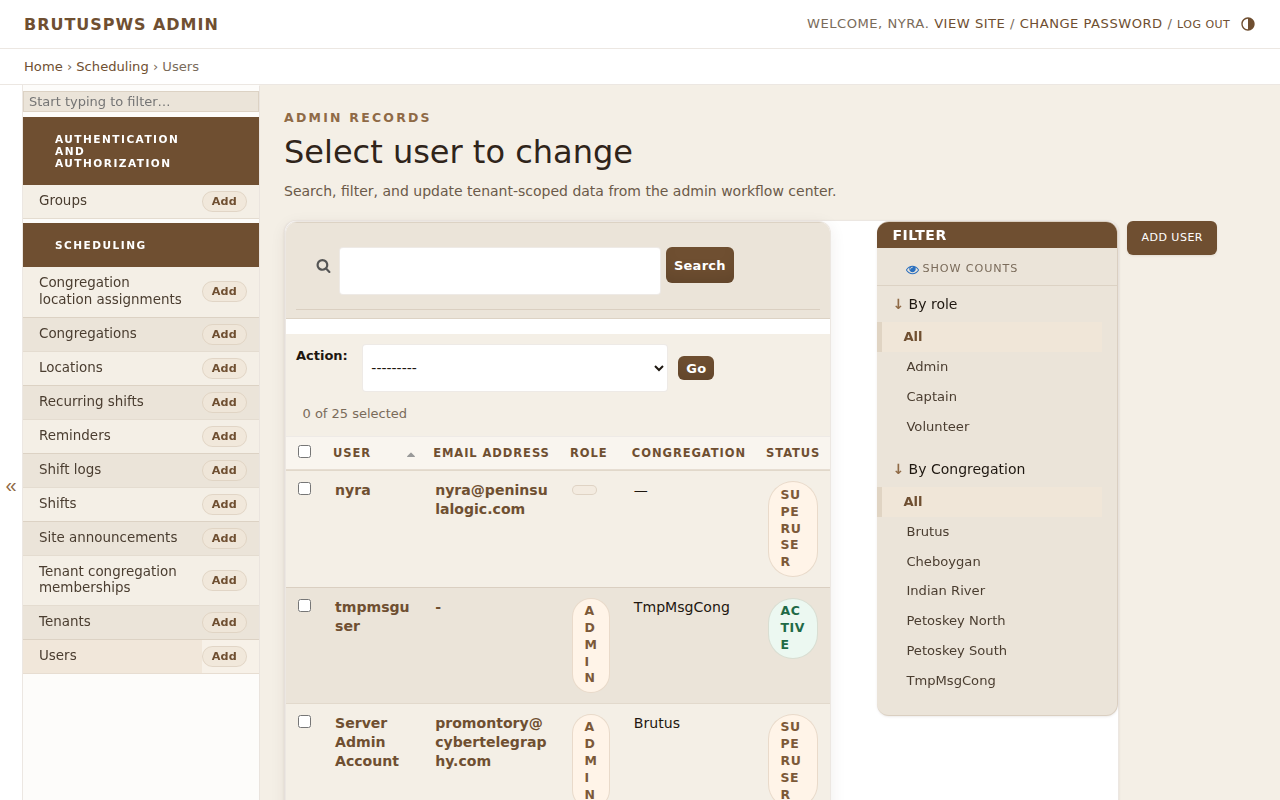Click the ADD USER button
1280x800 pixels.
(x=1171, y=238)
